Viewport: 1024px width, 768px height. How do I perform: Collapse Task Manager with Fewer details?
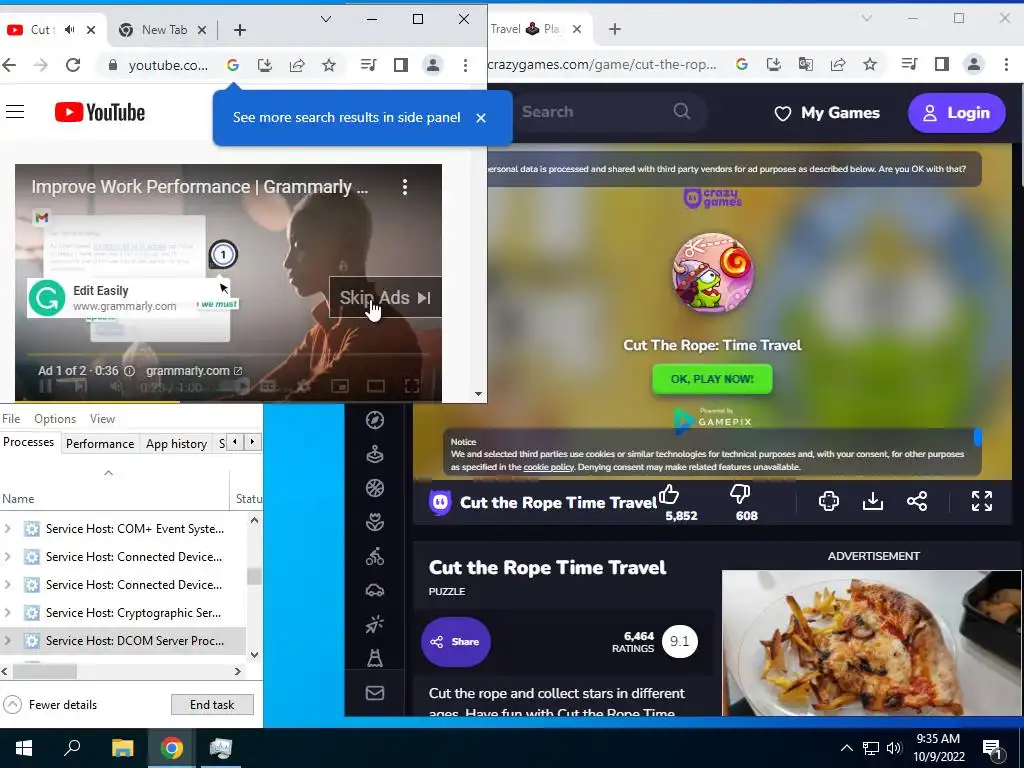50,705
